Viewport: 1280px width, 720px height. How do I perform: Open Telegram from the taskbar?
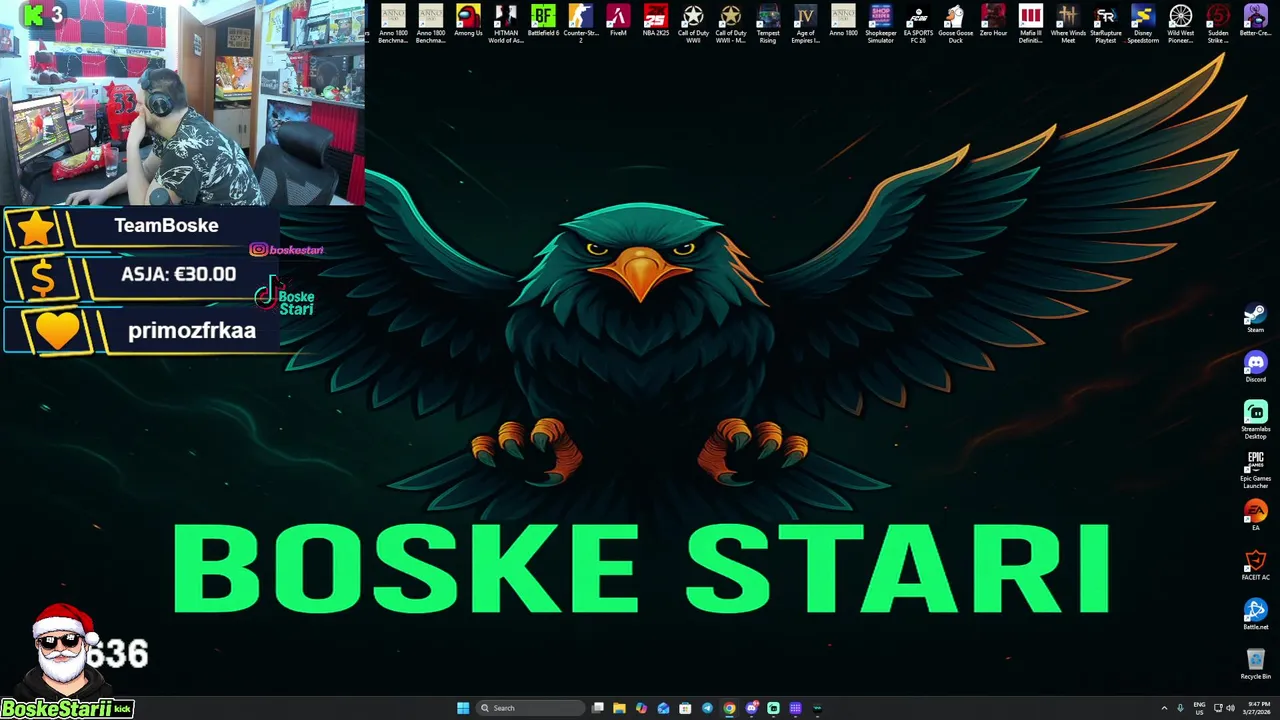click(707, 708)
